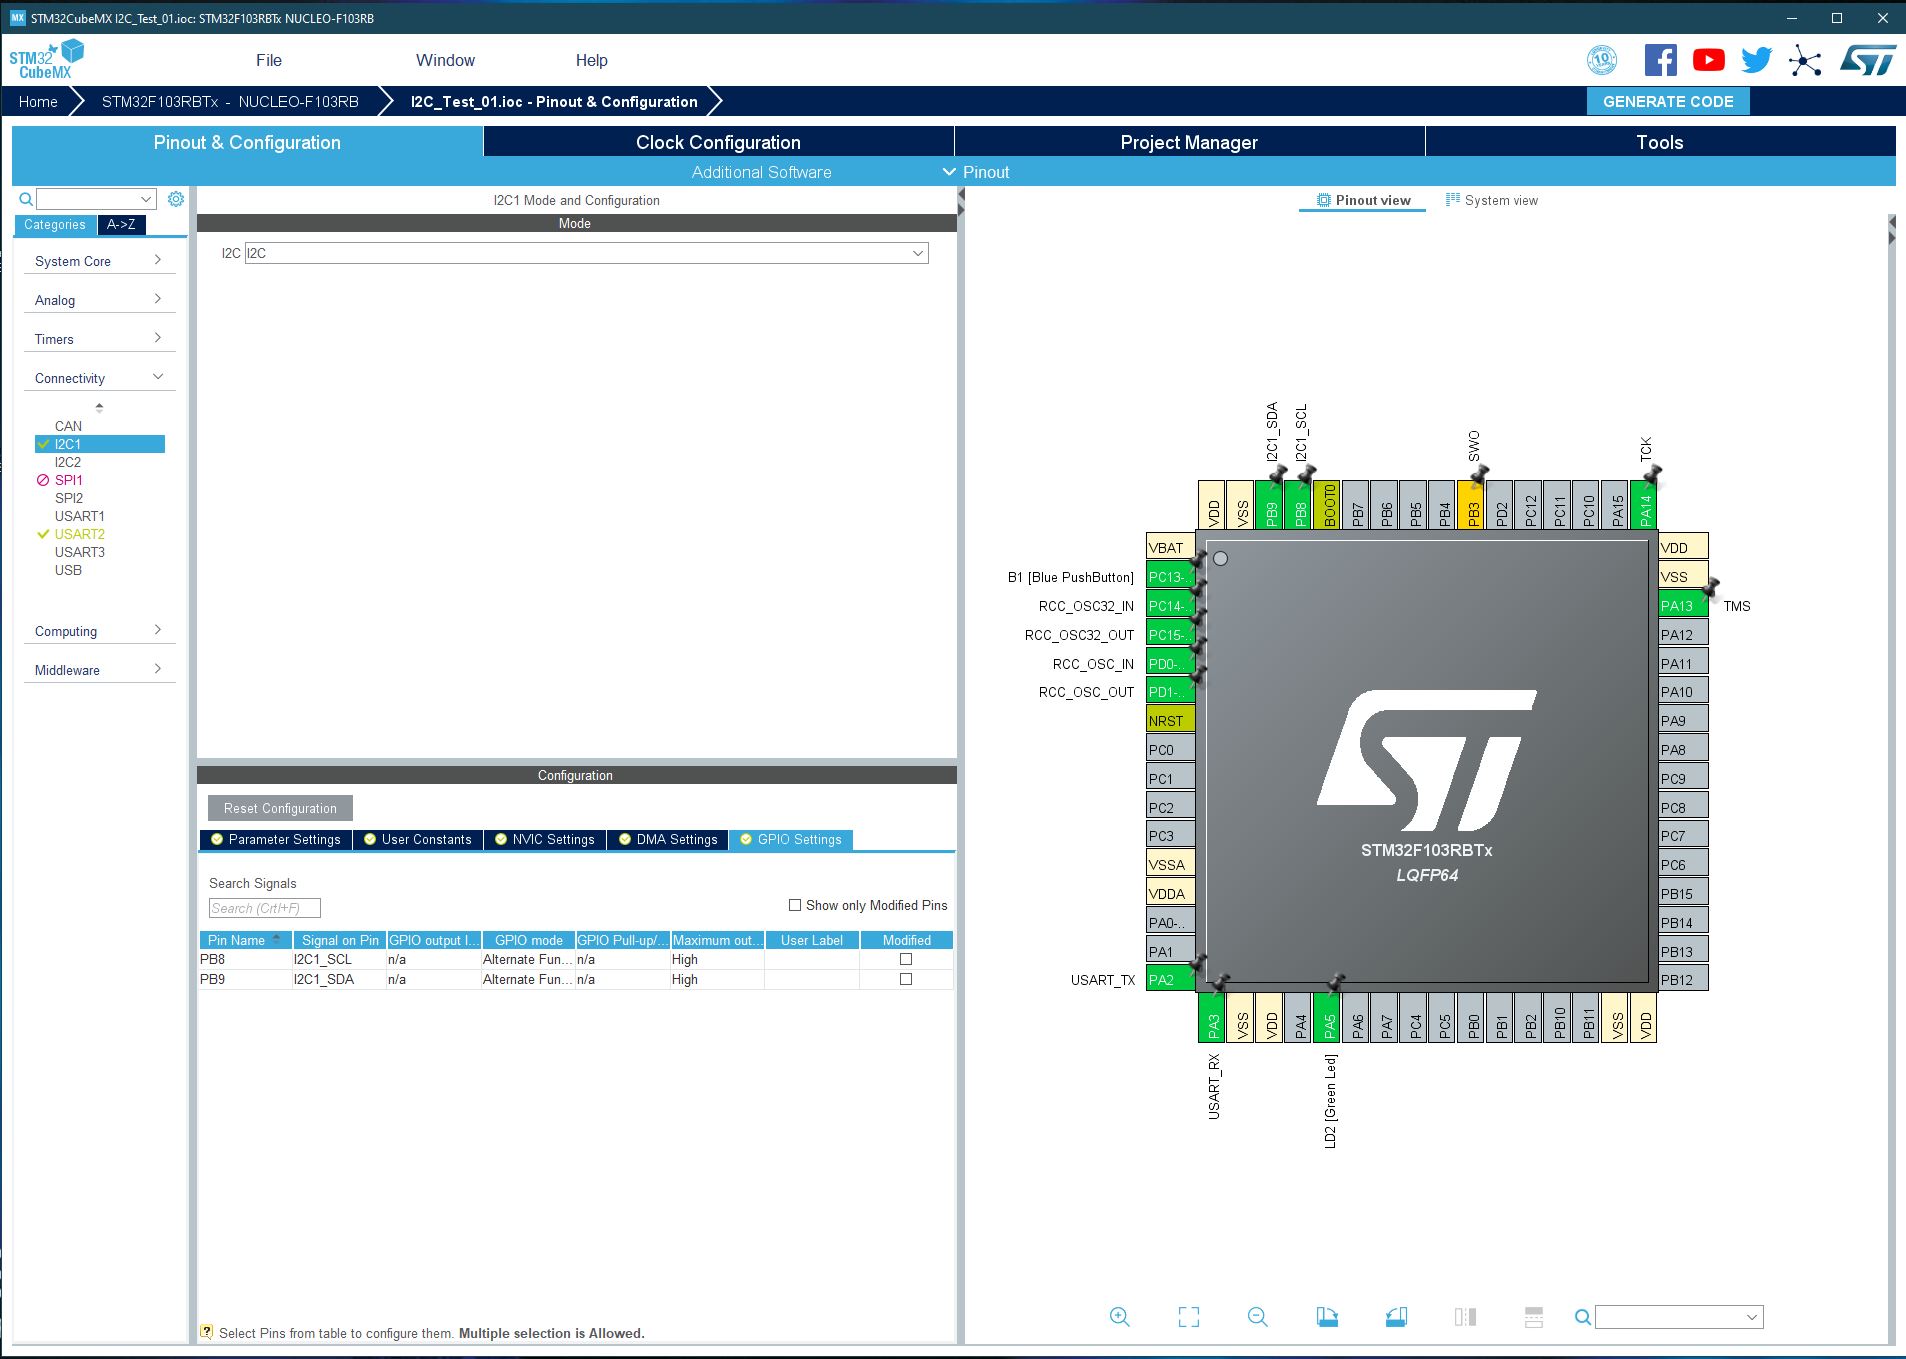
Task: Expand the Analog category
Action: click(x=99, y=300)
